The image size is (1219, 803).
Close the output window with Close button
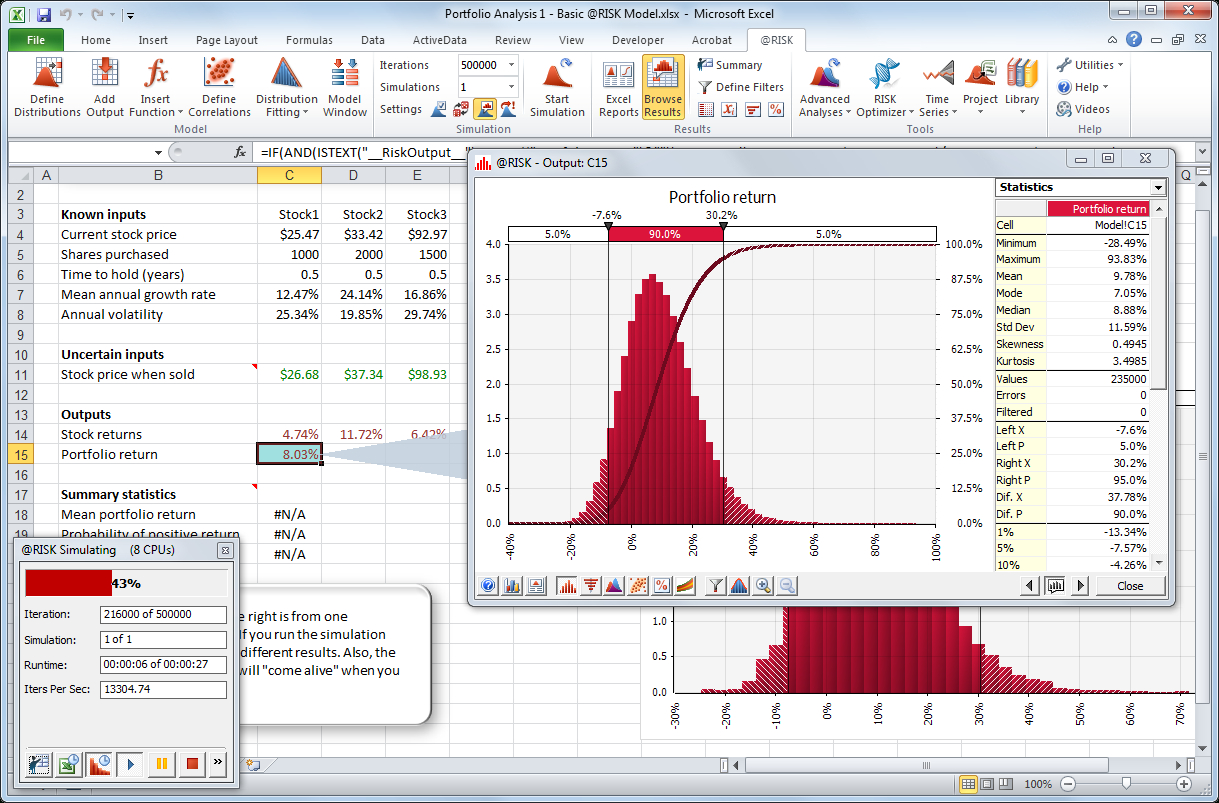point(1130,586)
